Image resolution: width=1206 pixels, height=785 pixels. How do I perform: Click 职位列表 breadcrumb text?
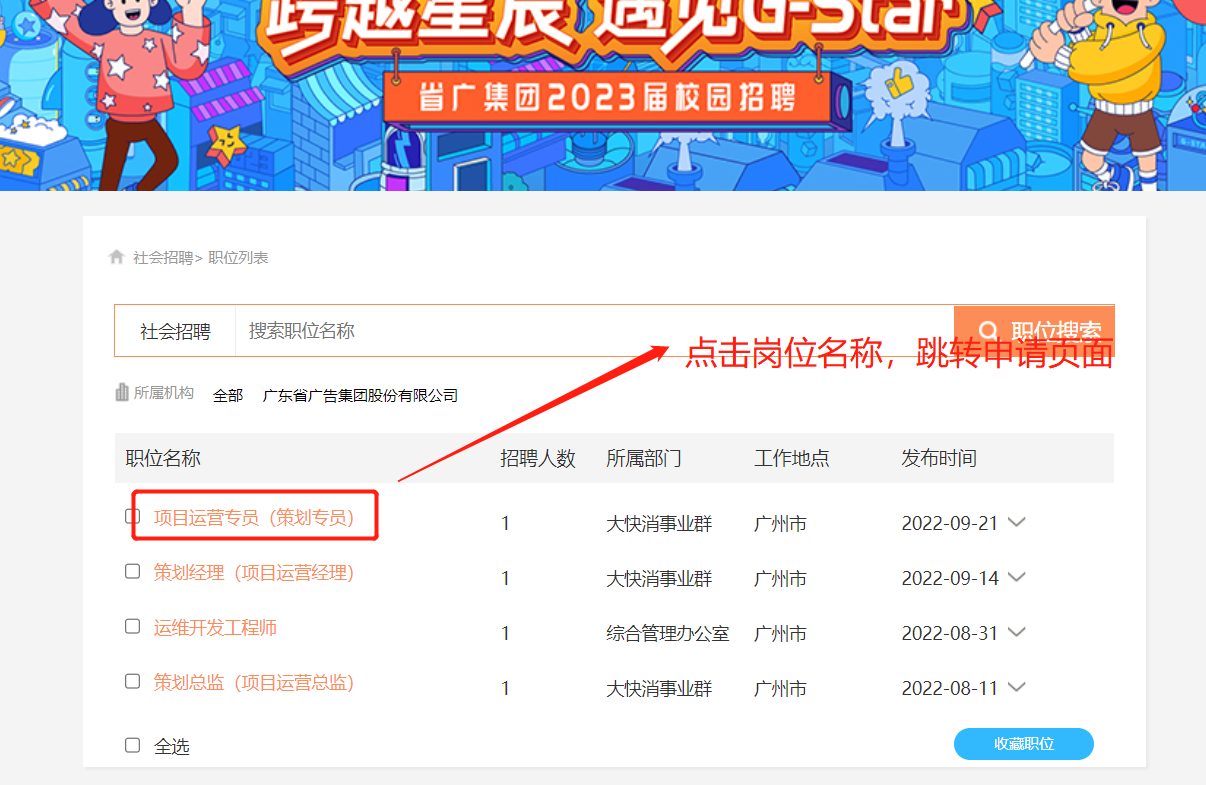(x=238, y=258)
